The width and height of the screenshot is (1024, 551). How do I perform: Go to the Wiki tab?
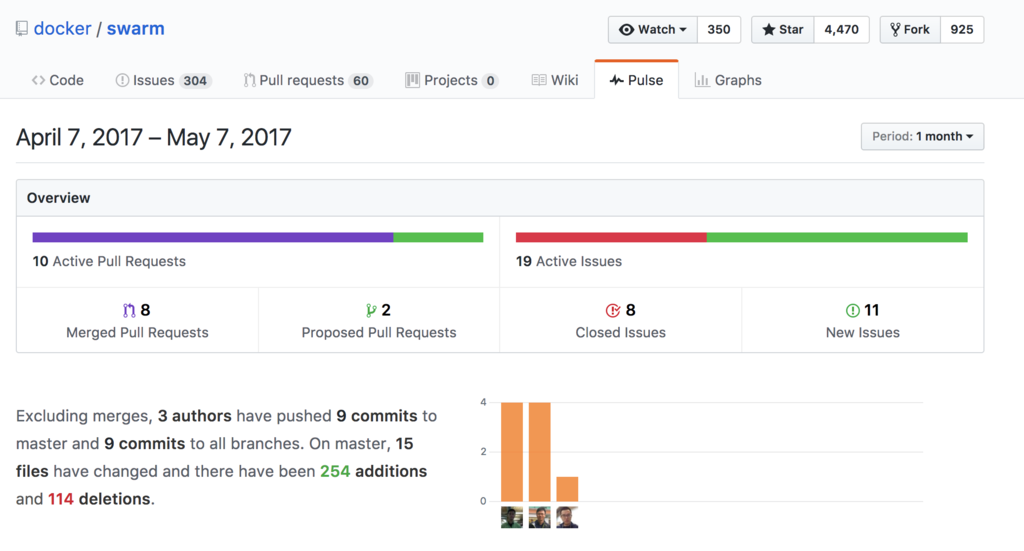click(554, 80)
